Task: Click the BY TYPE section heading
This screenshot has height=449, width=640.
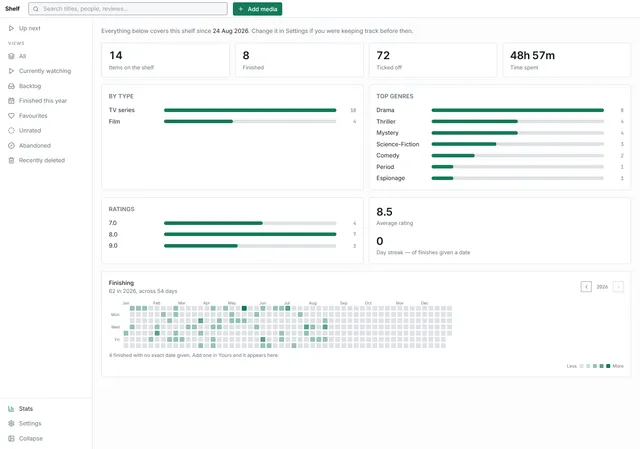Action: pyautogui.click(x=121, y=96)
